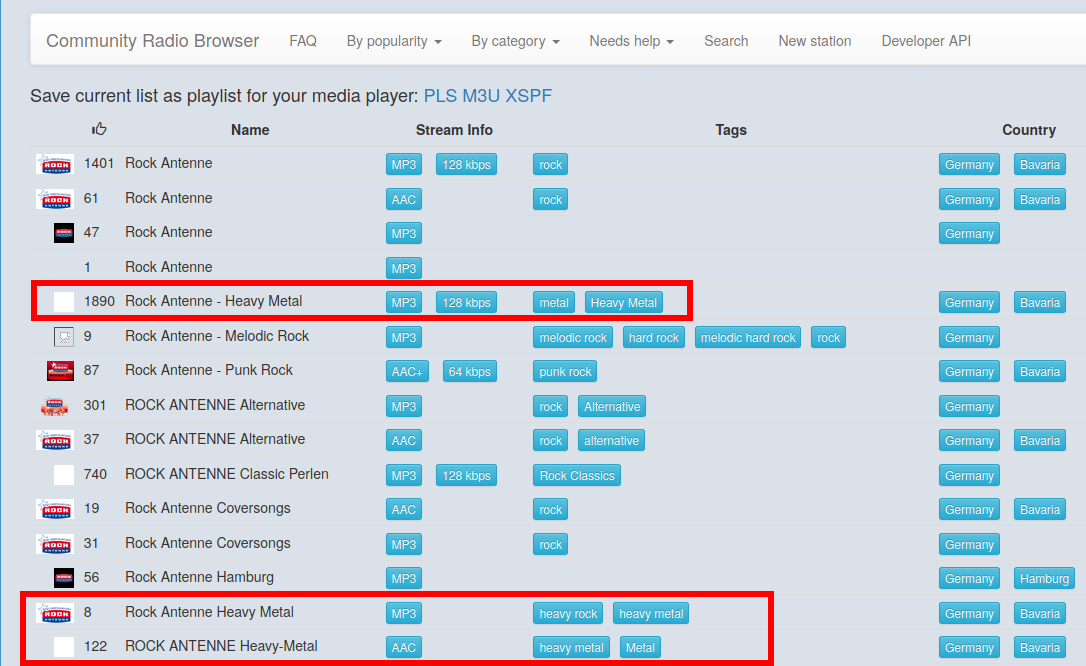
Task: Click the Heavy Metal tag on the 1890-vote station
Action: coord(623,303)
